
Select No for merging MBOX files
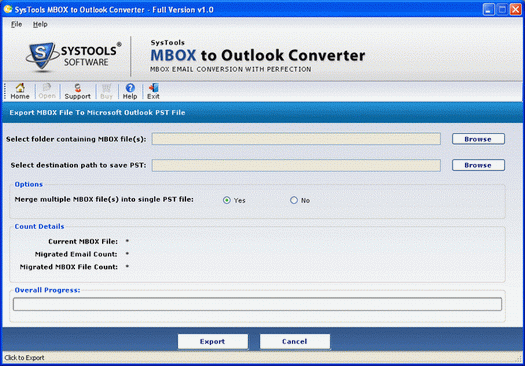tap(294, 200)
